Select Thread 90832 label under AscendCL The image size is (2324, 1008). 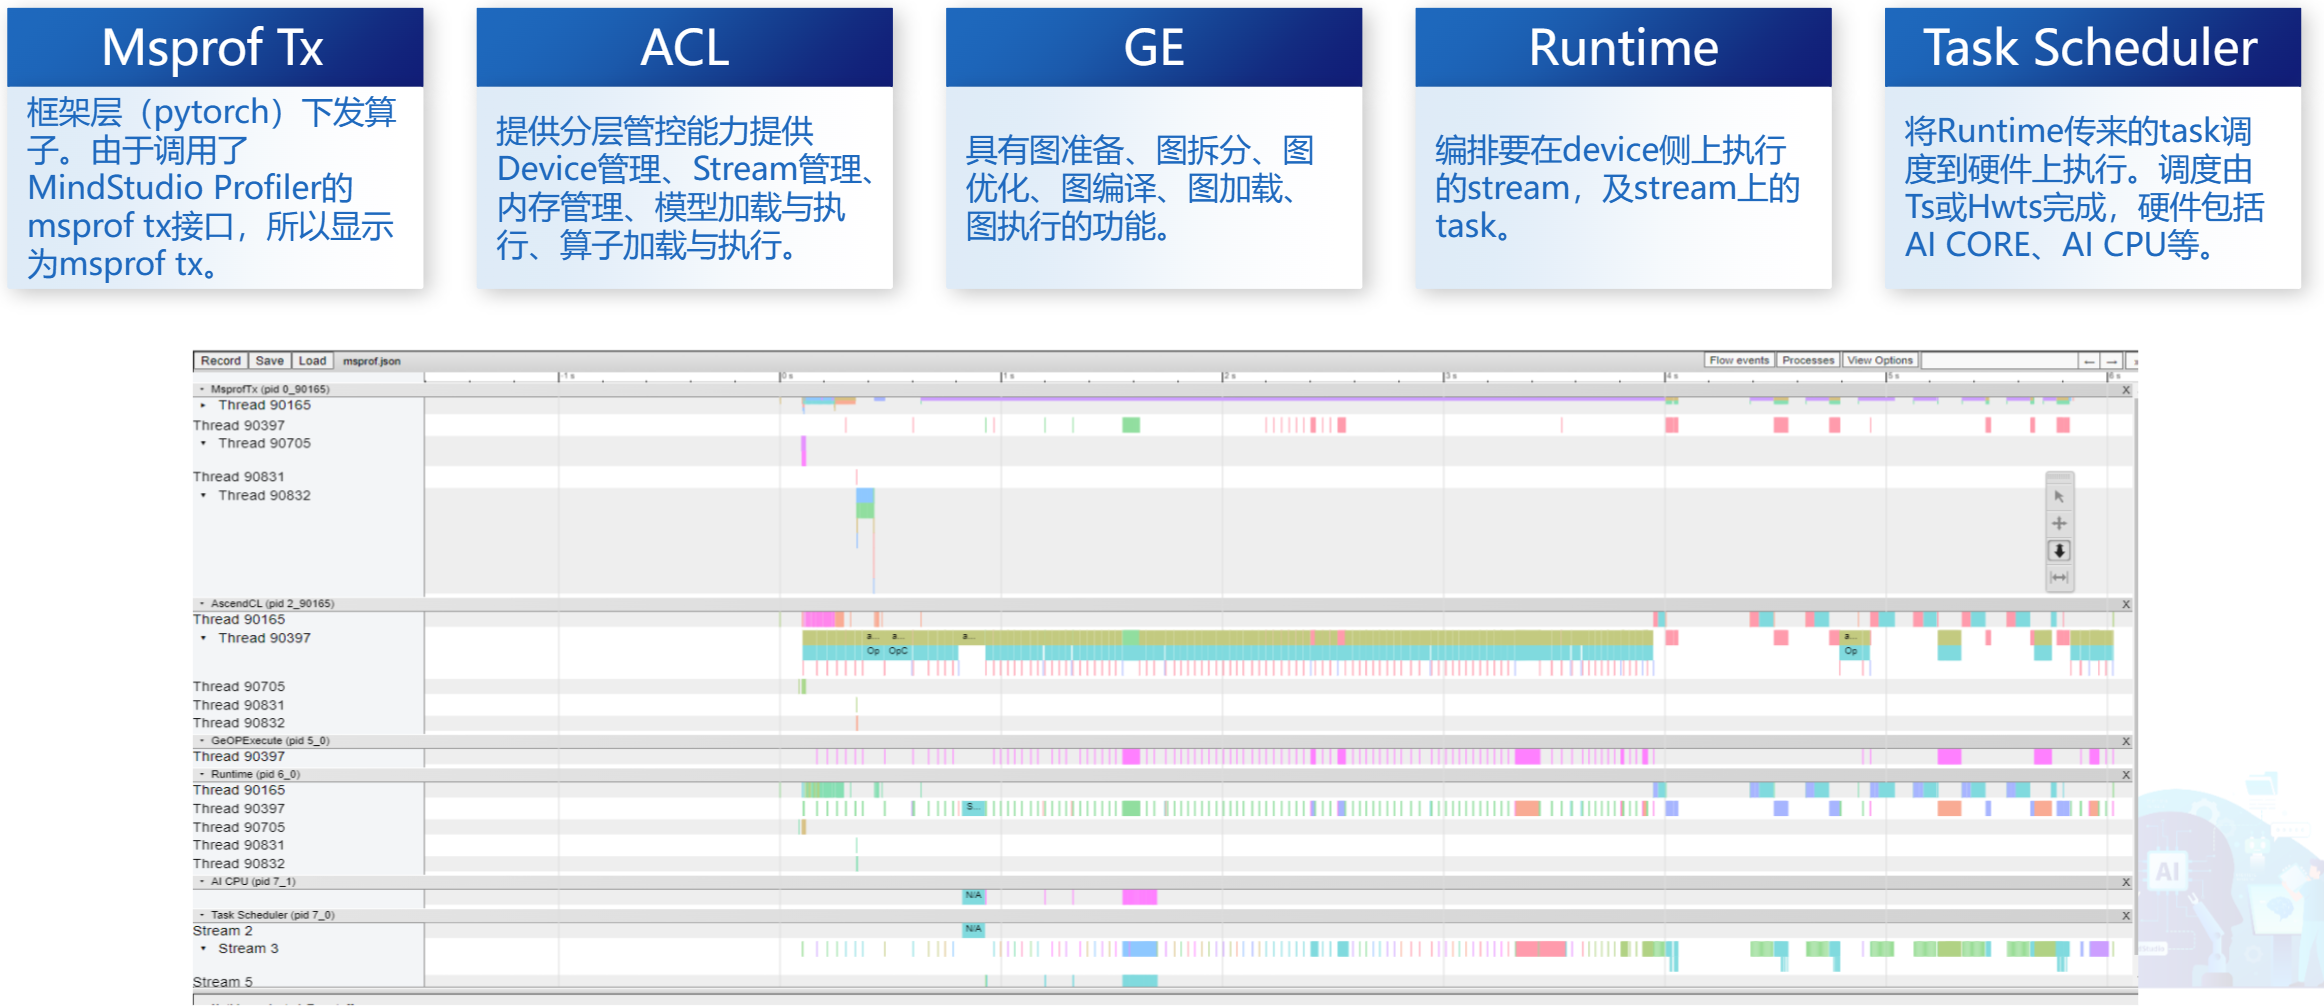click(x=238, y=723)
